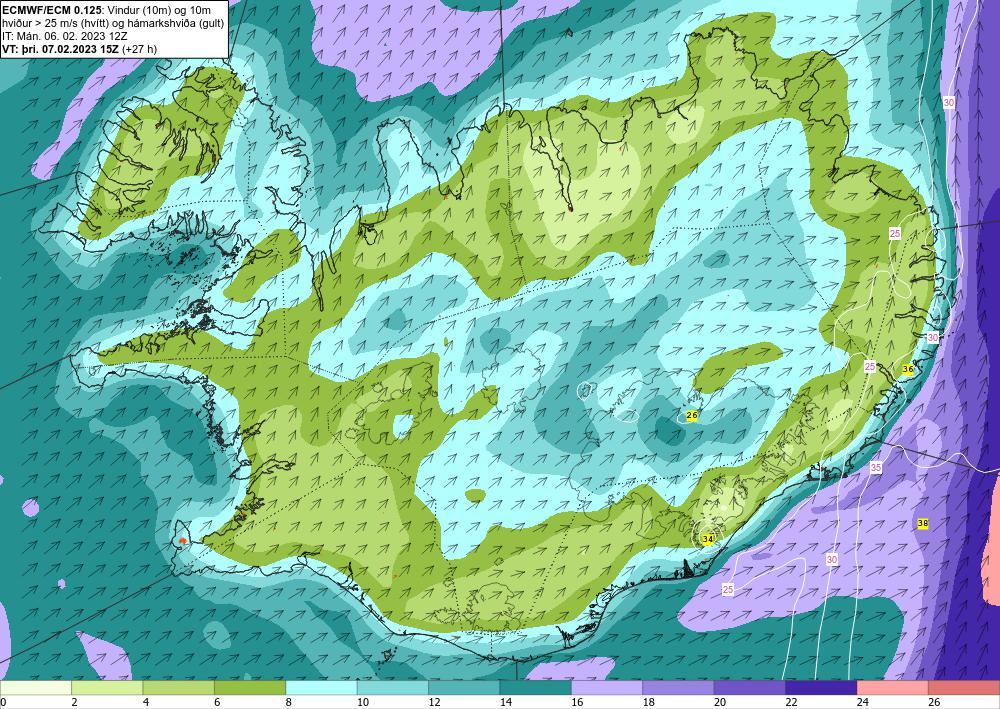Click the legend value 6
The width and height of the screenshot is (1000, 709).
[217, 702]
